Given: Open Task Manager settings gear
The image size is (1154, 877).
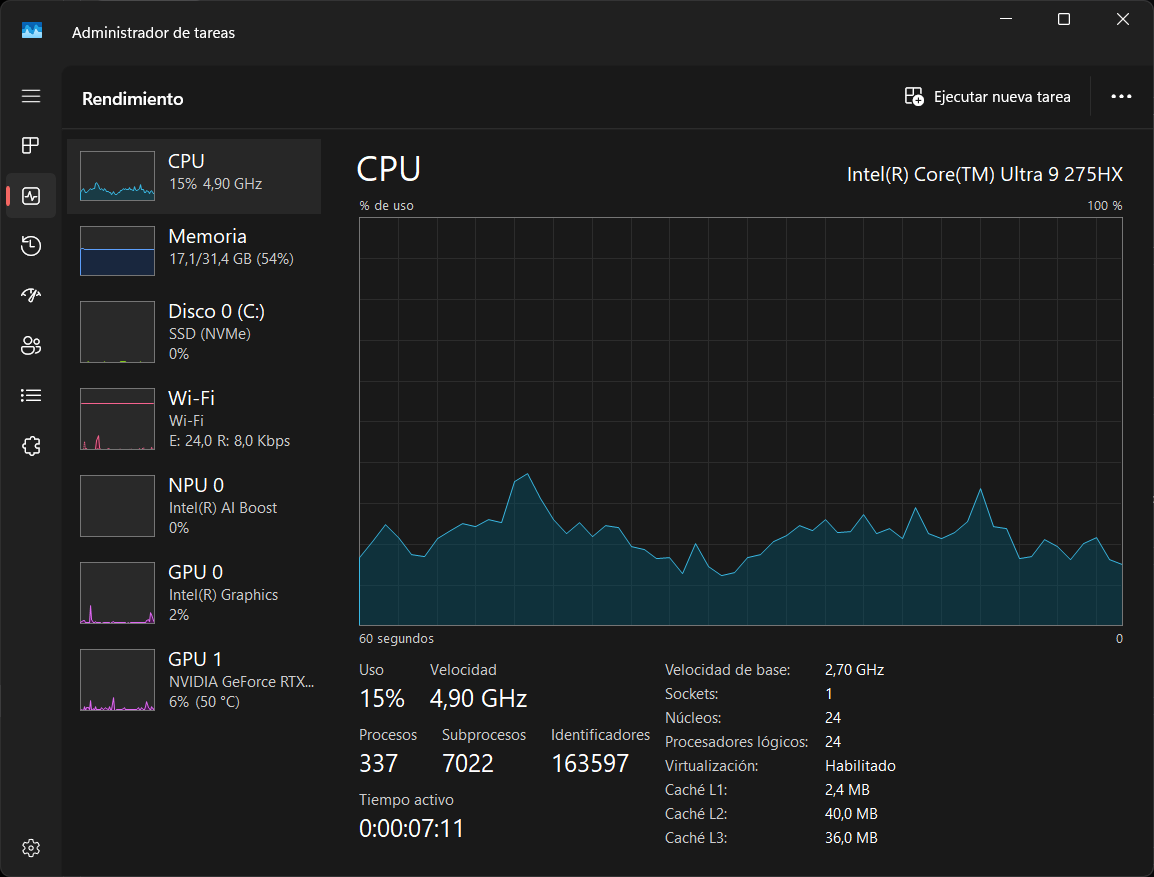Looking at the screenshot, I should pos(31,848).
